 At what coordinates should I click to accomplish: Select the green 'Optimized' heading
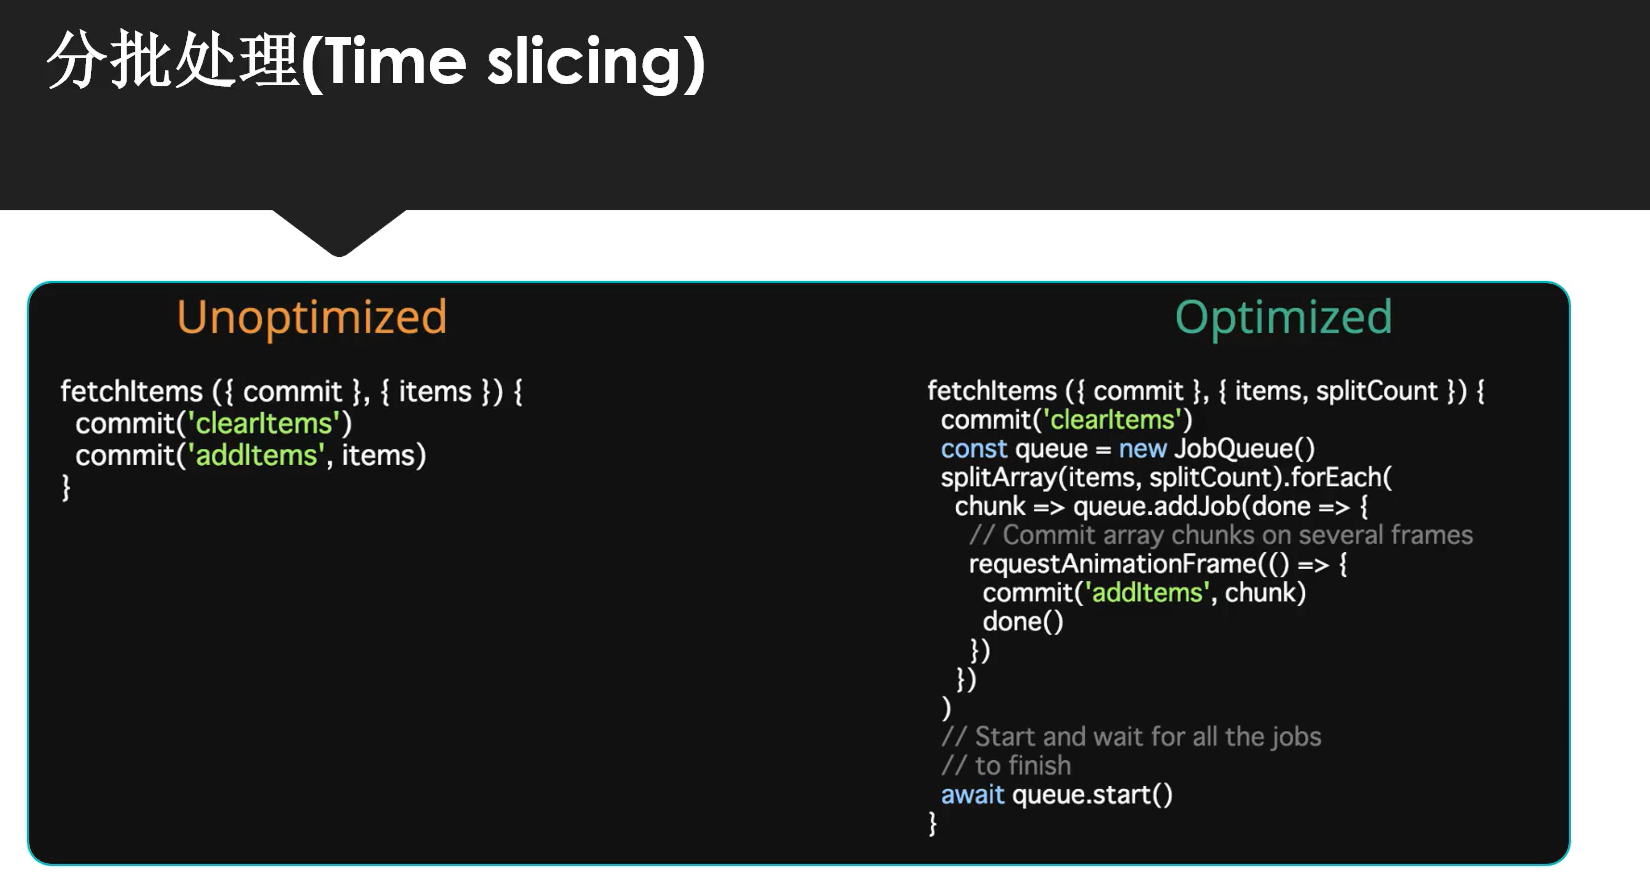tap(1283, 317)
